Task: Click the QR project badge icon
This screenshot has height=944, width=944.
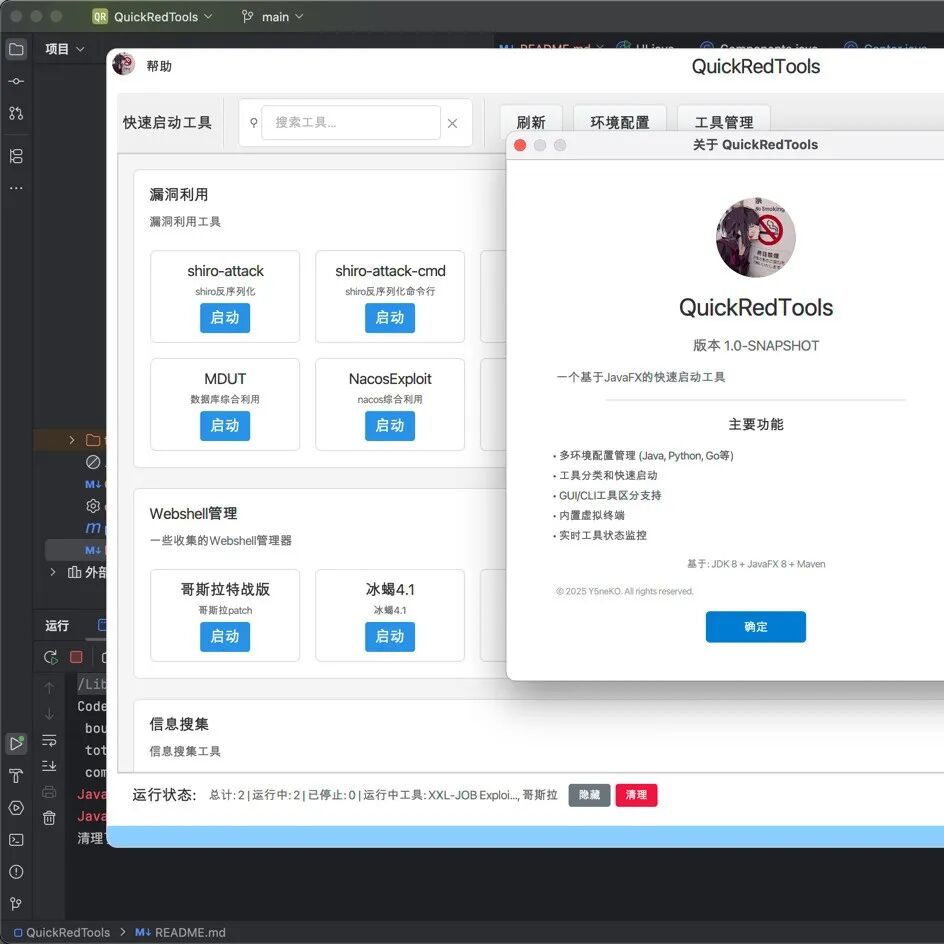Action: pos(100,17)
